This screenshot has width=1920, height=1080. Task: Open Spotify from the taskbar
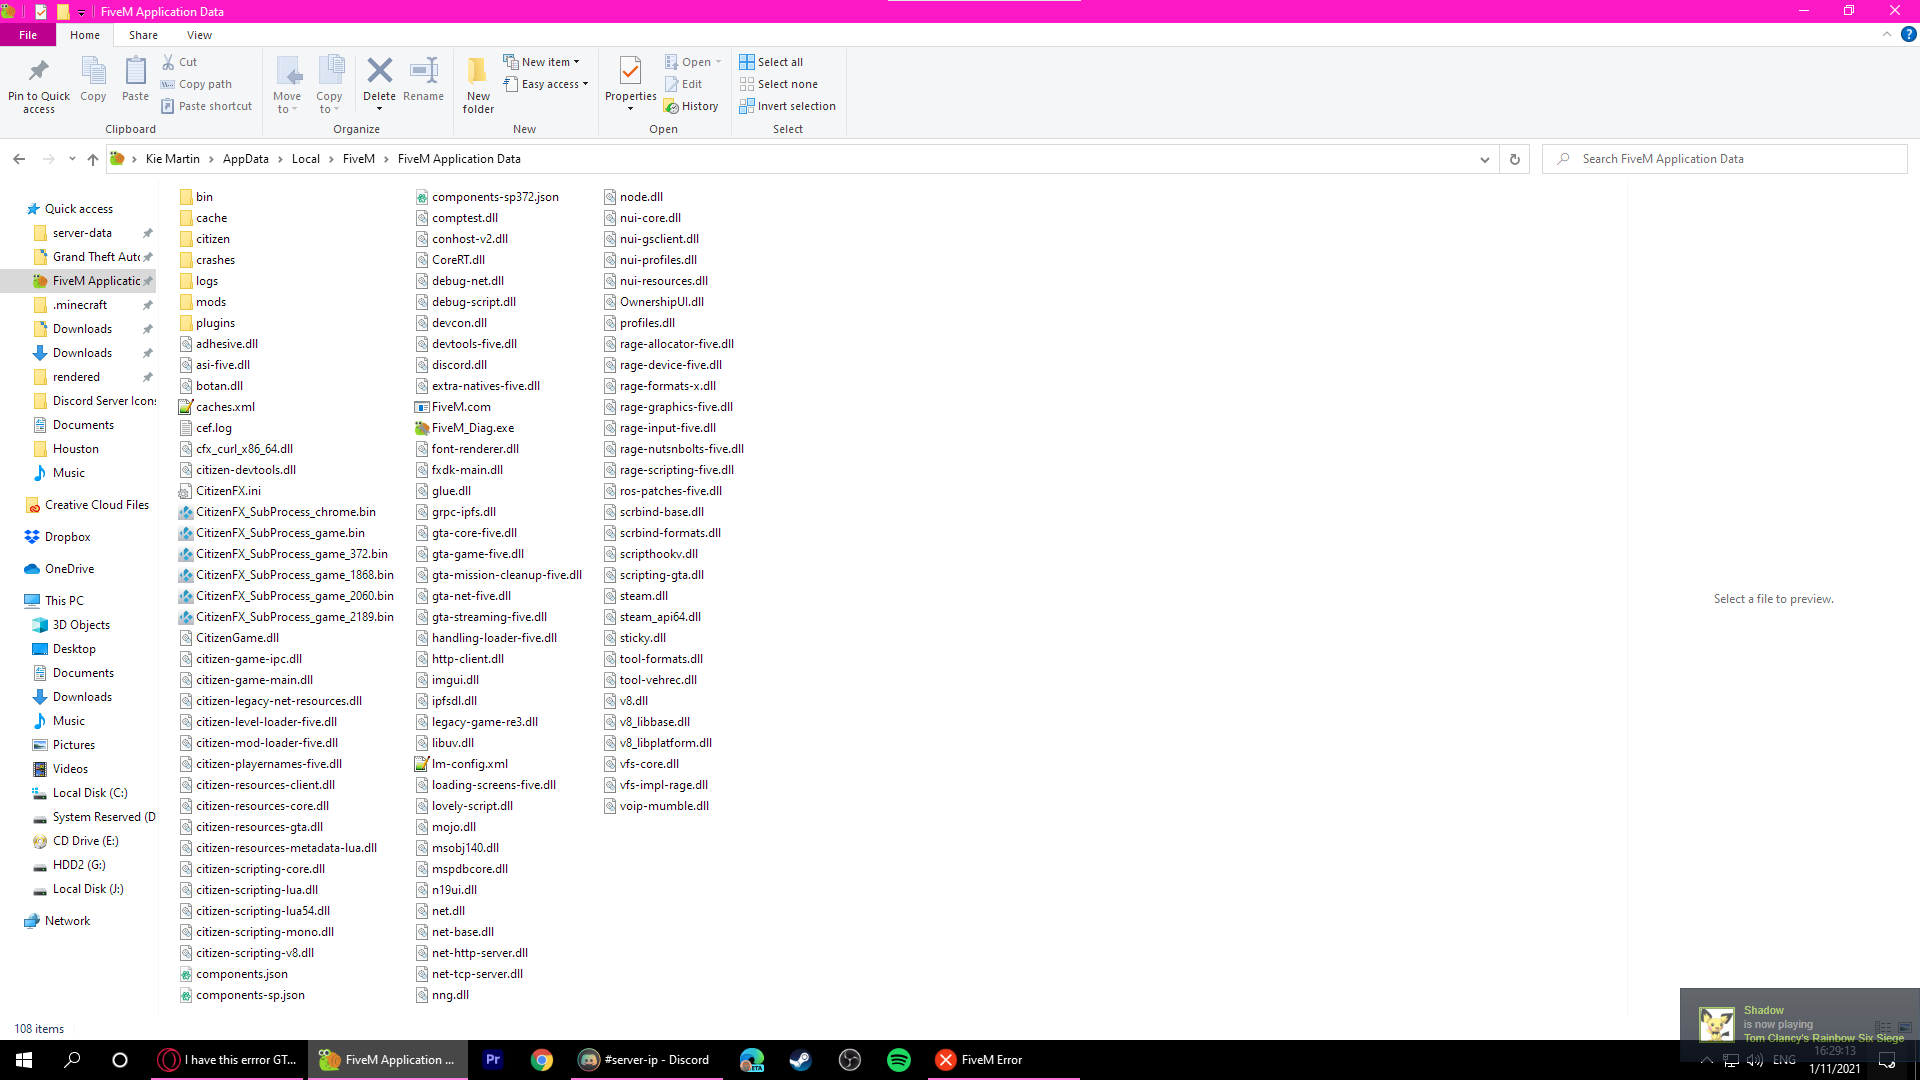click(x=898, y=1060)
